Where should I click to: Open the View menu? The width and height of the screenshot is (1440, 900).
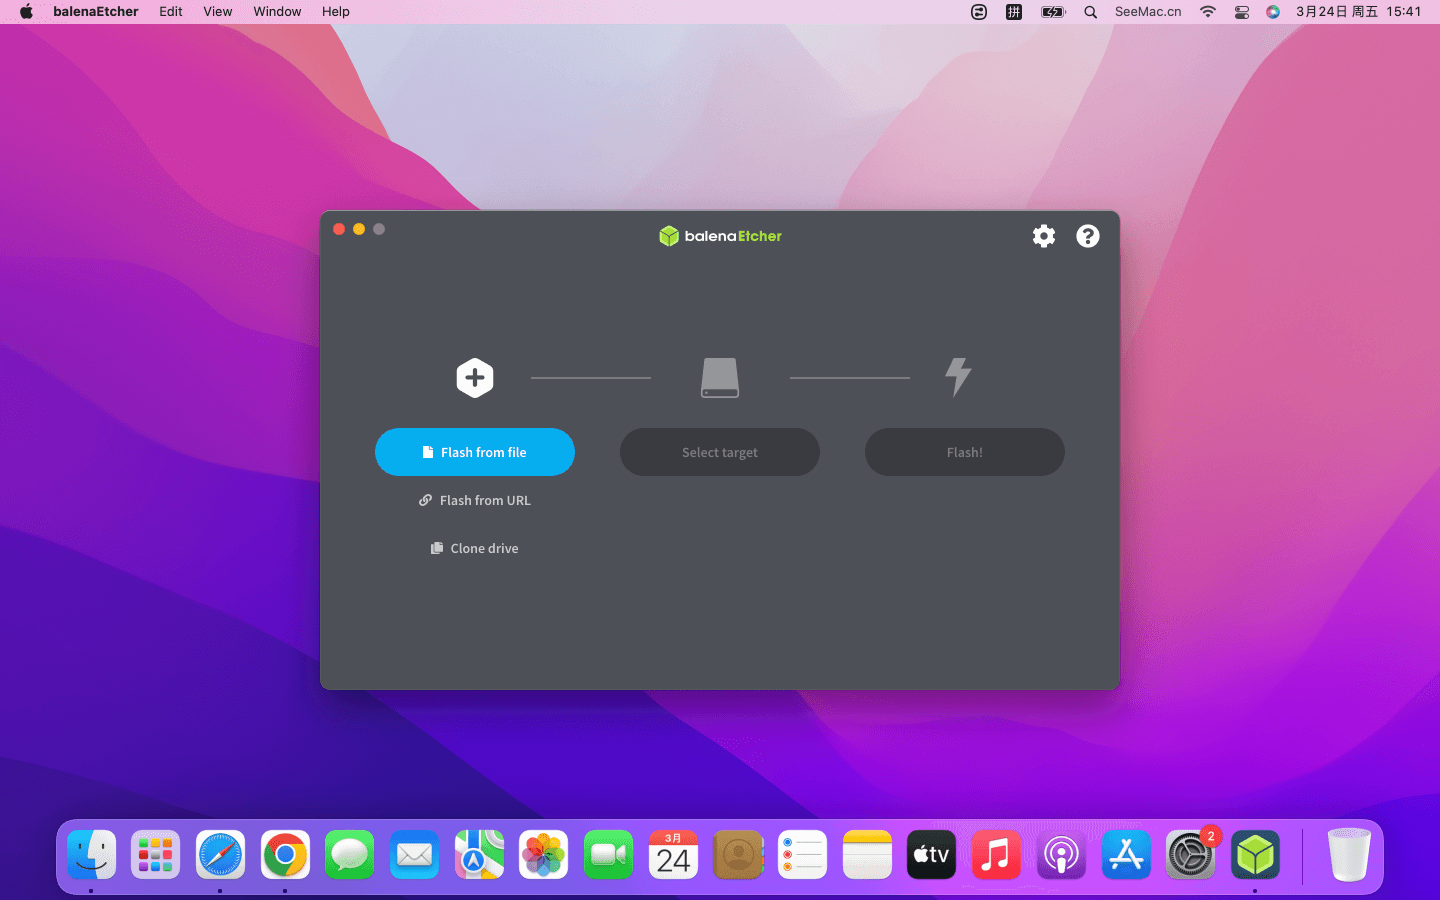(217, 12)
